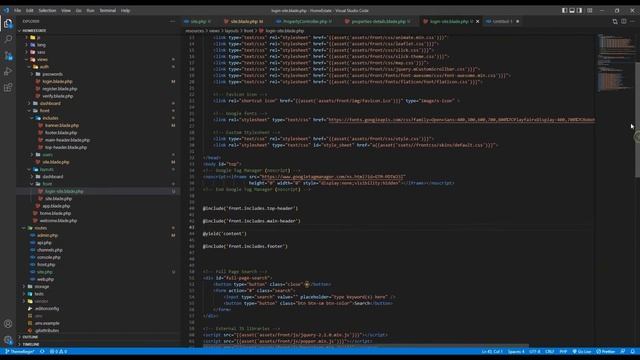Open the Run and Debug view
The height and width of the screenshot is (360, 640).
coord(8,71)
